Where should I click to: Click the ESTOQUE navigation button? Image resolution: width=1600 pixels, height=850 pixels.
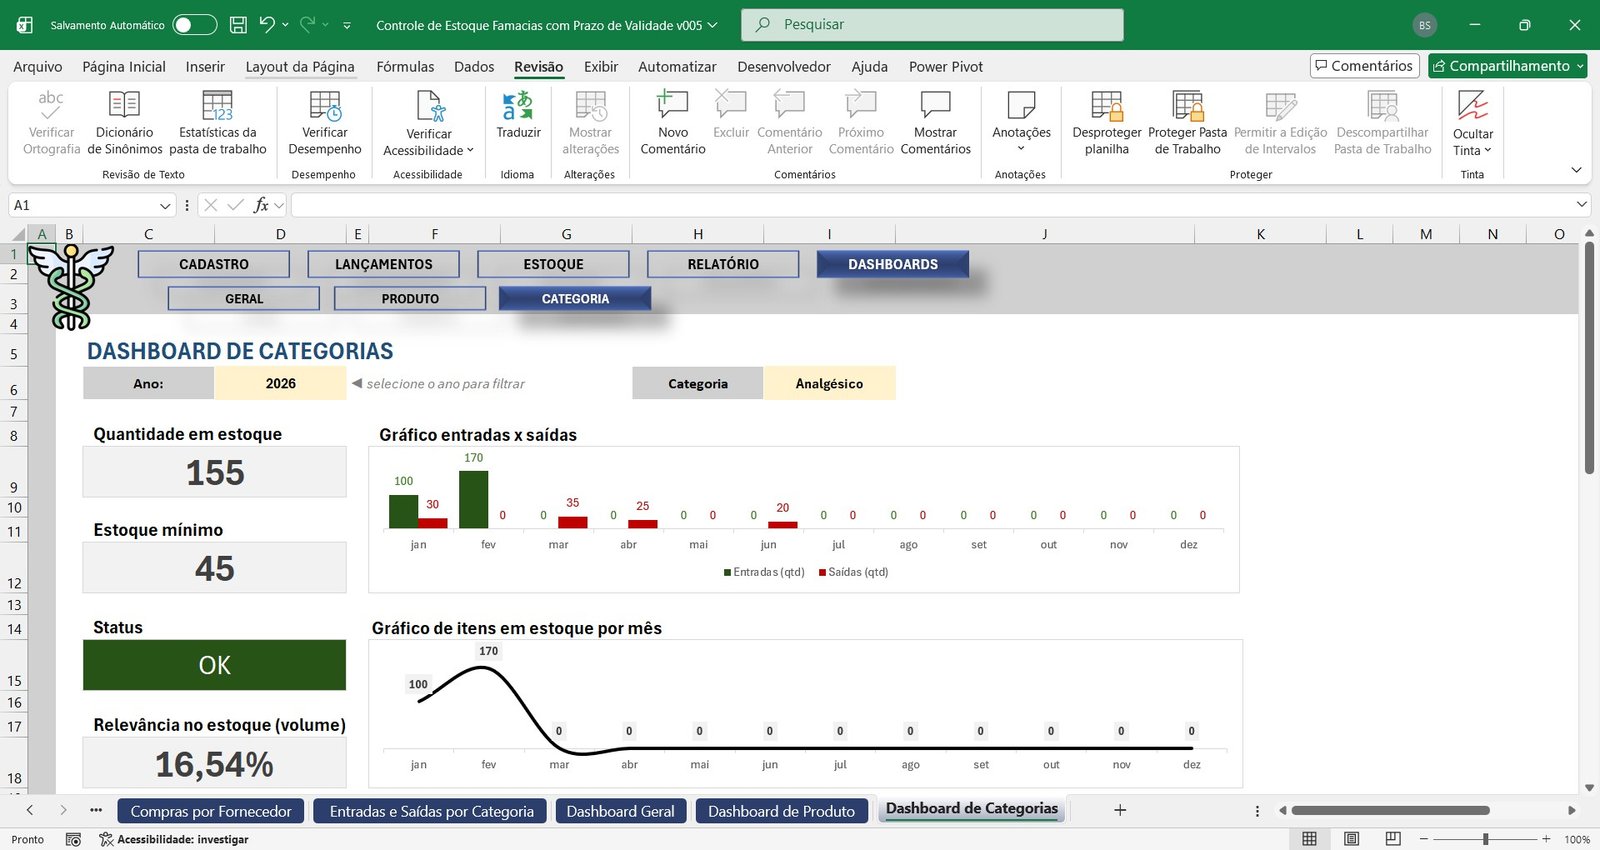(554, 264)
